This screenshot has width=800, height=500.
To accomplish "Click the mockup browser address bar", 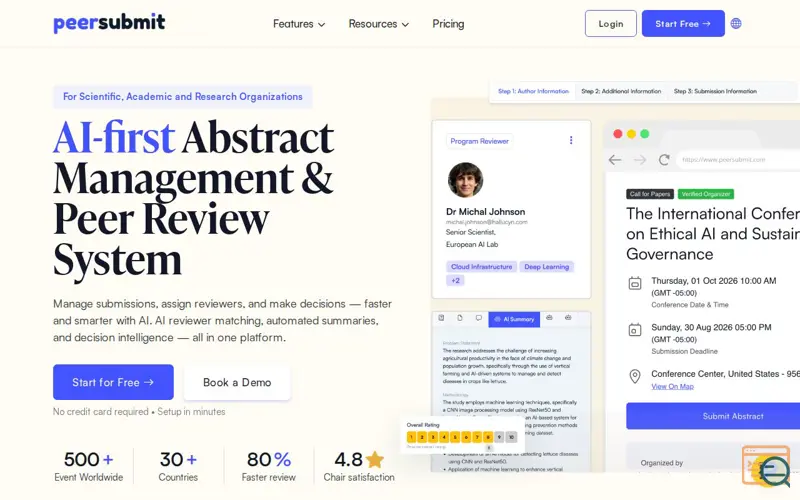I will click(x=738, y=160).
